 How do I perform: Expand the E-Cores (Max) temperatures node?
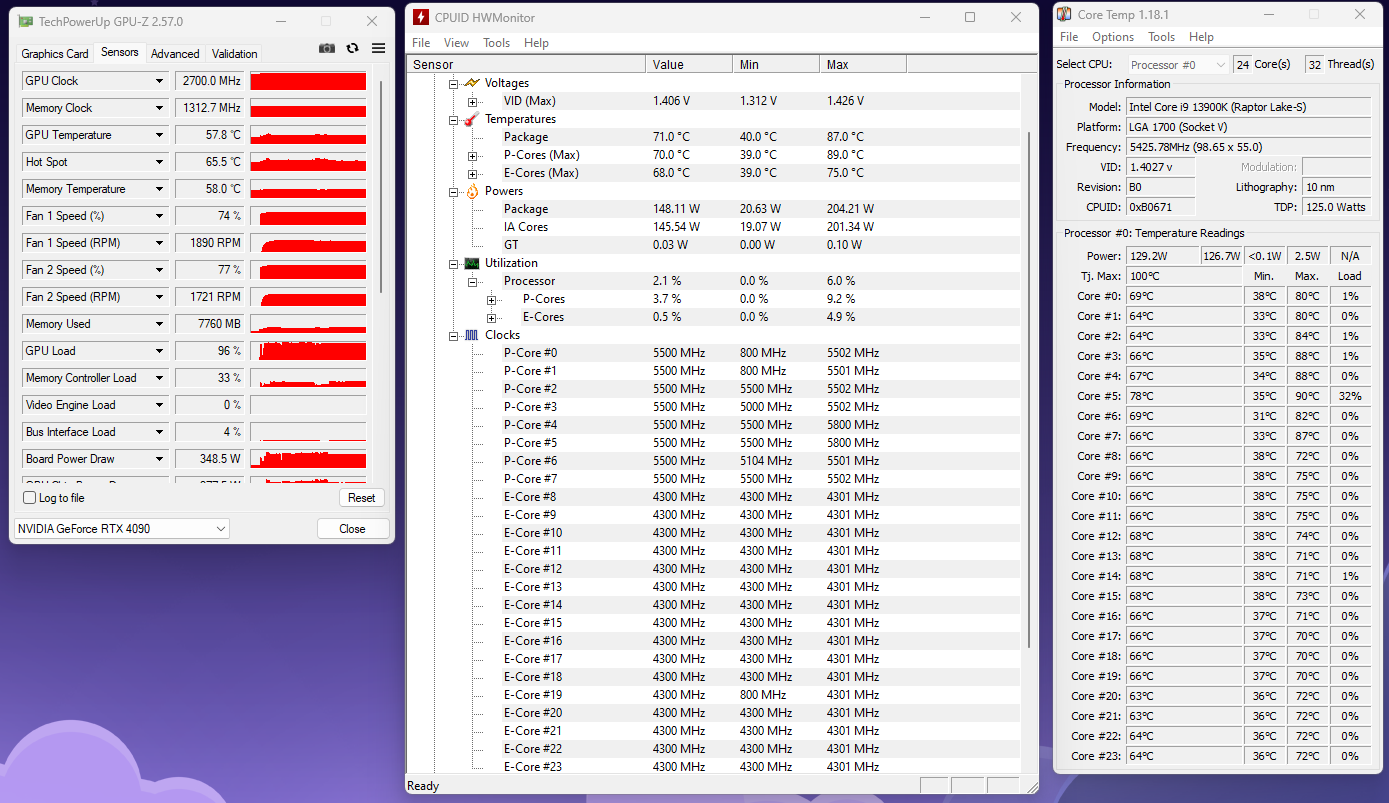click(x=472, y=173)
